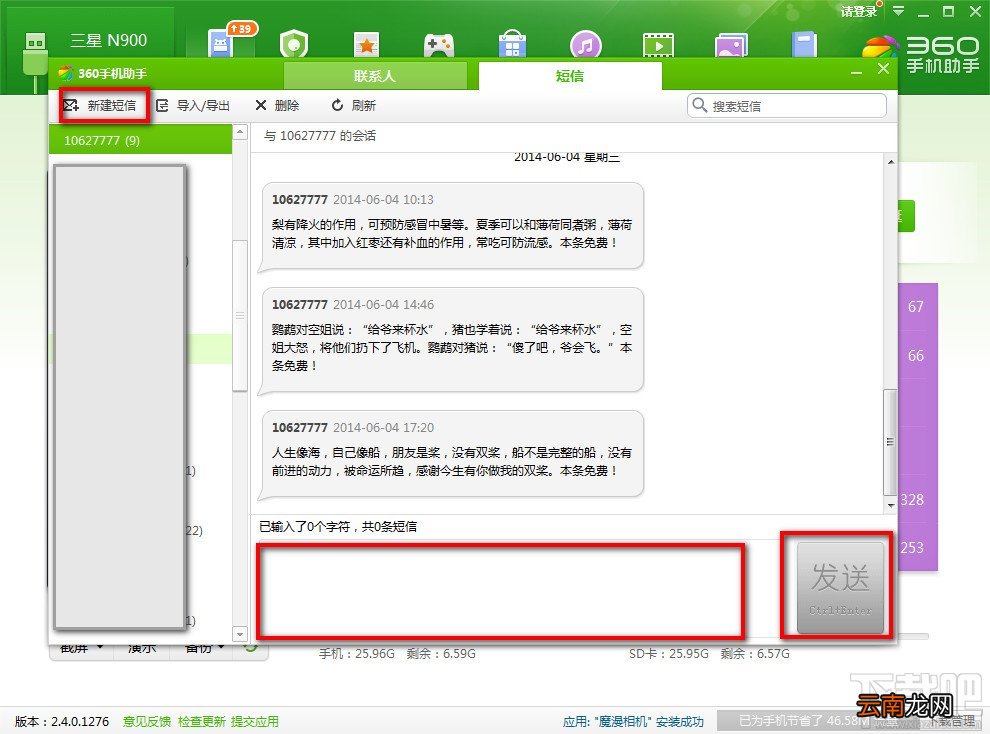Click the 请登录 login link
Image resolution: width=990 pixels, height=734 pixels.
pyautogui.click(x=859, y=11)
